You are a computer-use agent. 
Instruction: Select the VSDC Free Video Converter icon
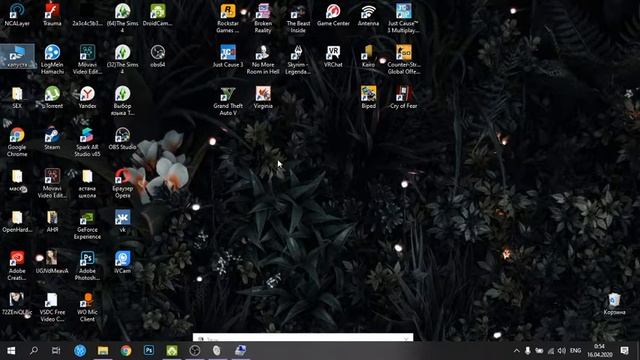click(x=52, y=307)
